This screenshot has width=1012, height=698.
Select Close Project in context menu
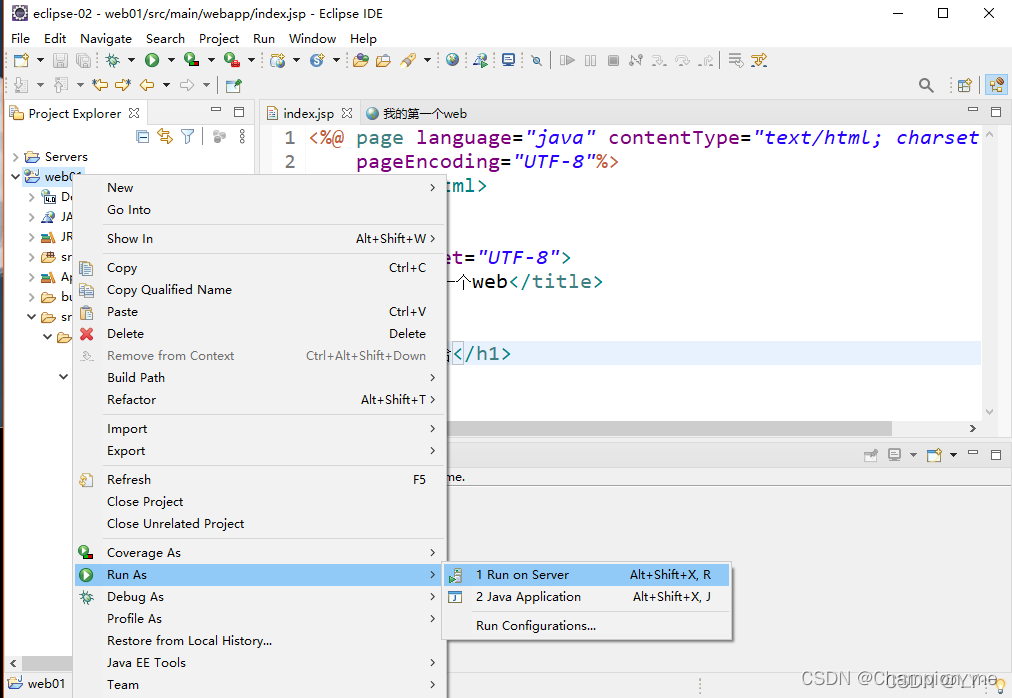259,501
